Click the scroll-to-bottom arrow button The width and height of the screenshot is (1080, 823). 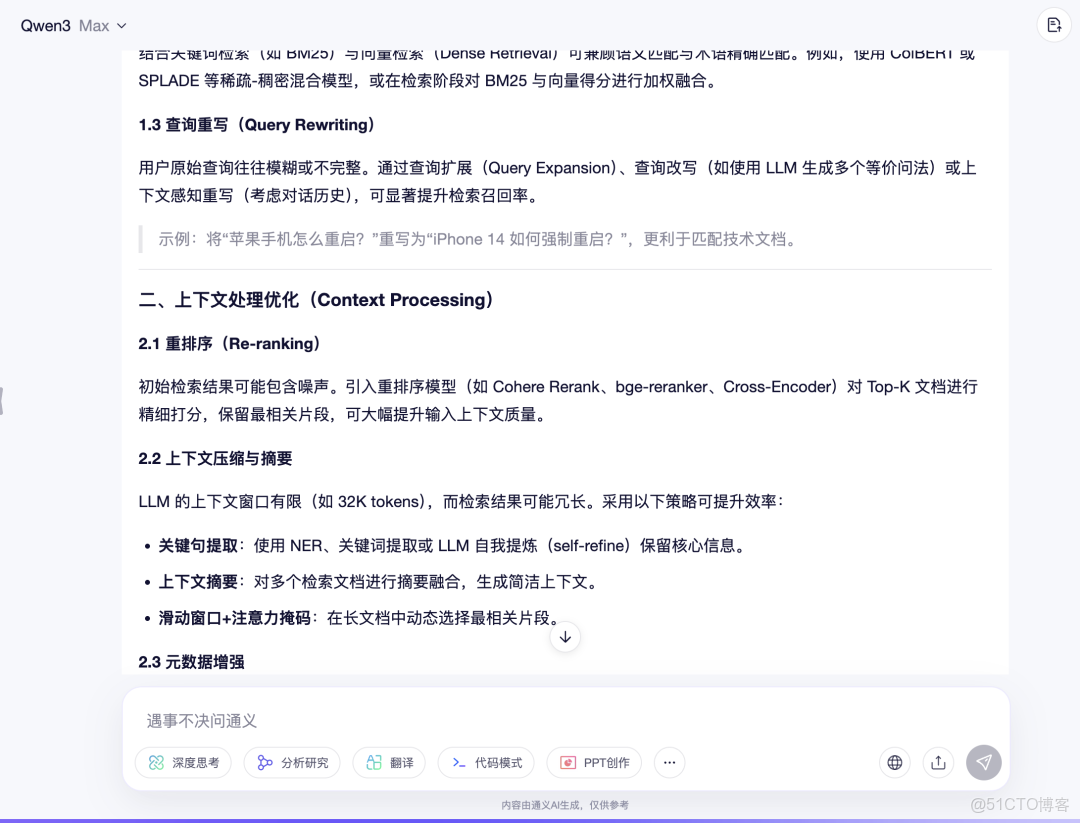pyautogui.click(x=565, y=637)
